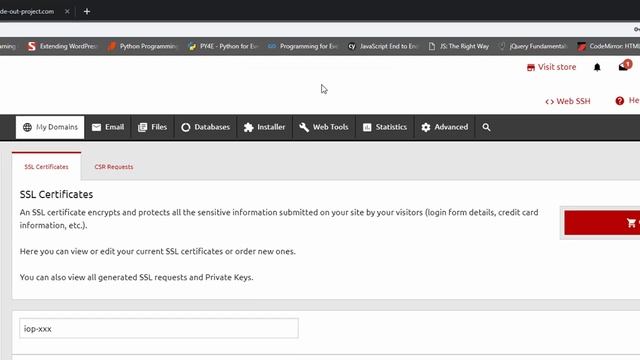Open the jQuery Fundamentals bookmark
The image size is (640, 360).
[x=533, y=46]
